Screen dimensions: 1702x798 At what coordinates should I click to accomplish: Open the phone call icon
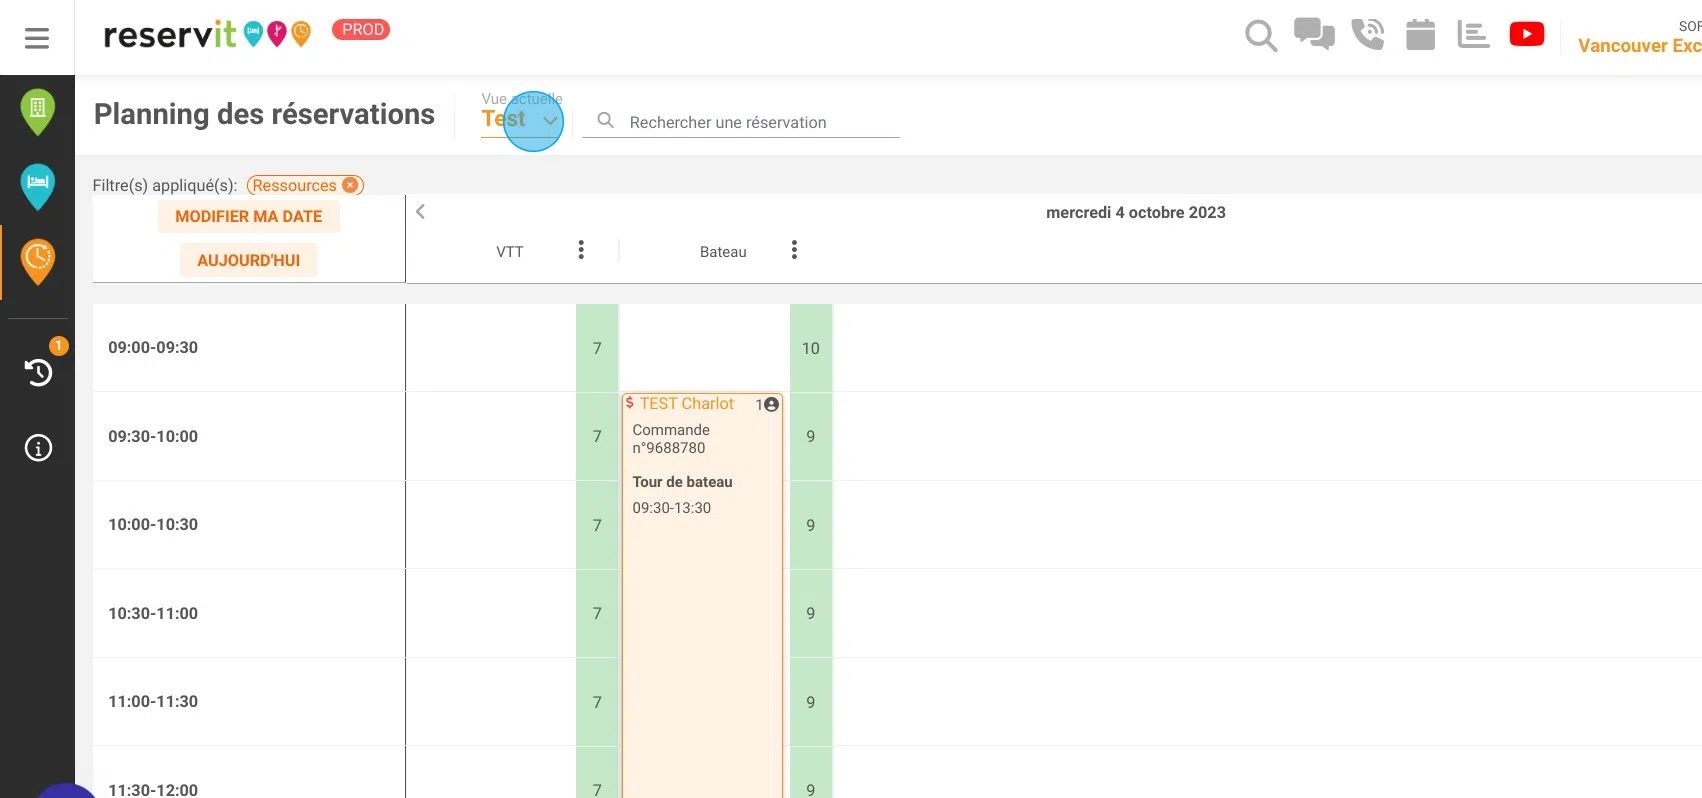coord(1368,34)
